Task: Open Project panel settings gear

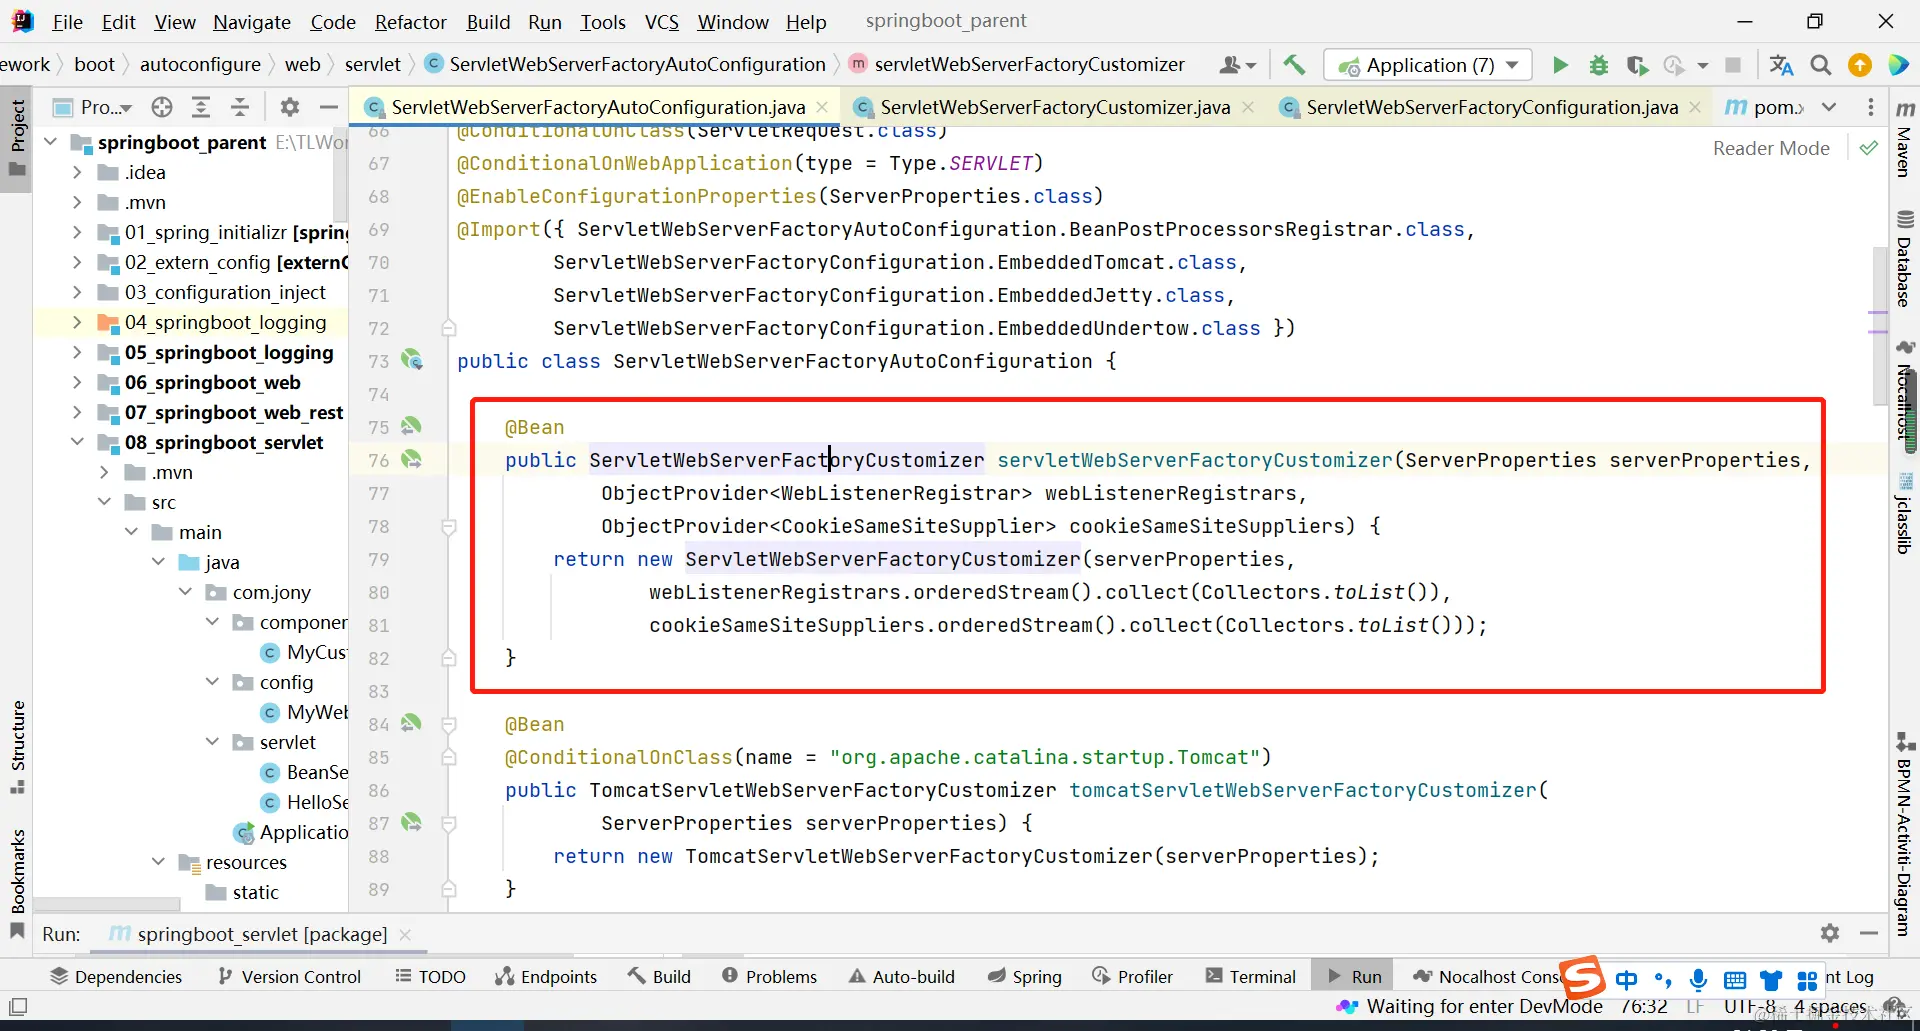Action: tap(290, 107)
